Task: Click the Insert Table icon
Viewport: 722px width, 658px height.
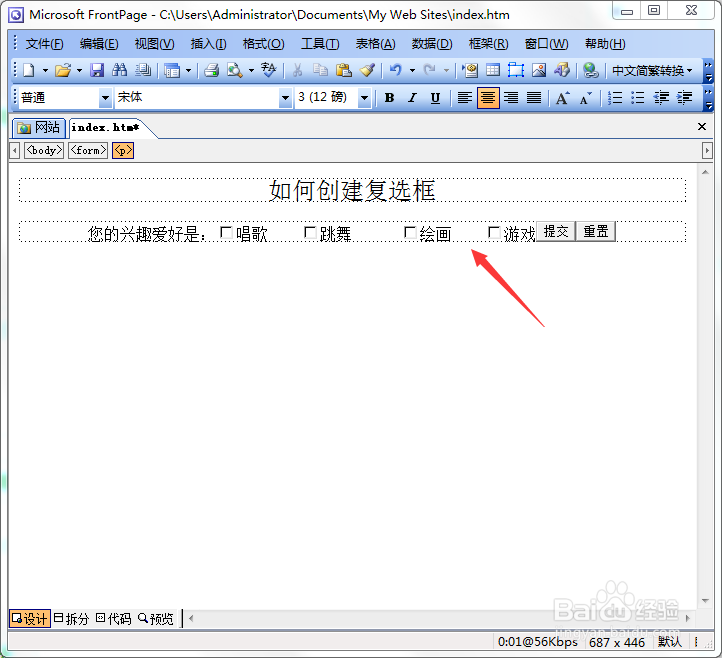Action: pyautogui.click(x=493, y=70)
